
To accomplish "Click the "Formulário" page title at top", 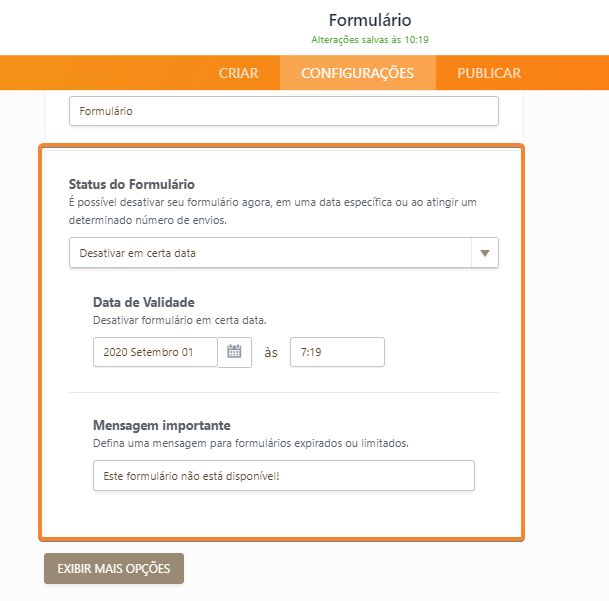I will [369, 20].
